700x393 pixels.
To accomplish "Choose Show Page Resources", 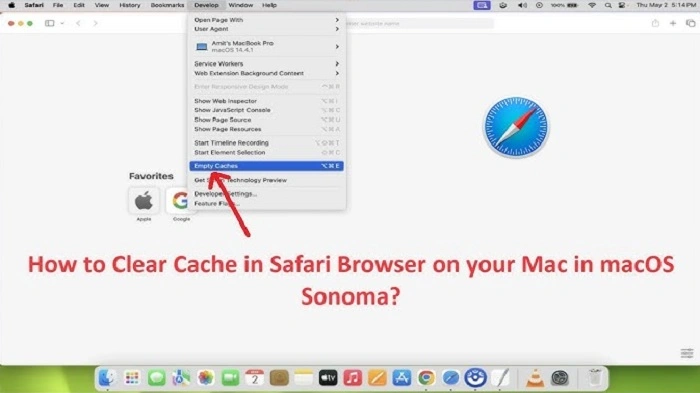I will [267, 129].
